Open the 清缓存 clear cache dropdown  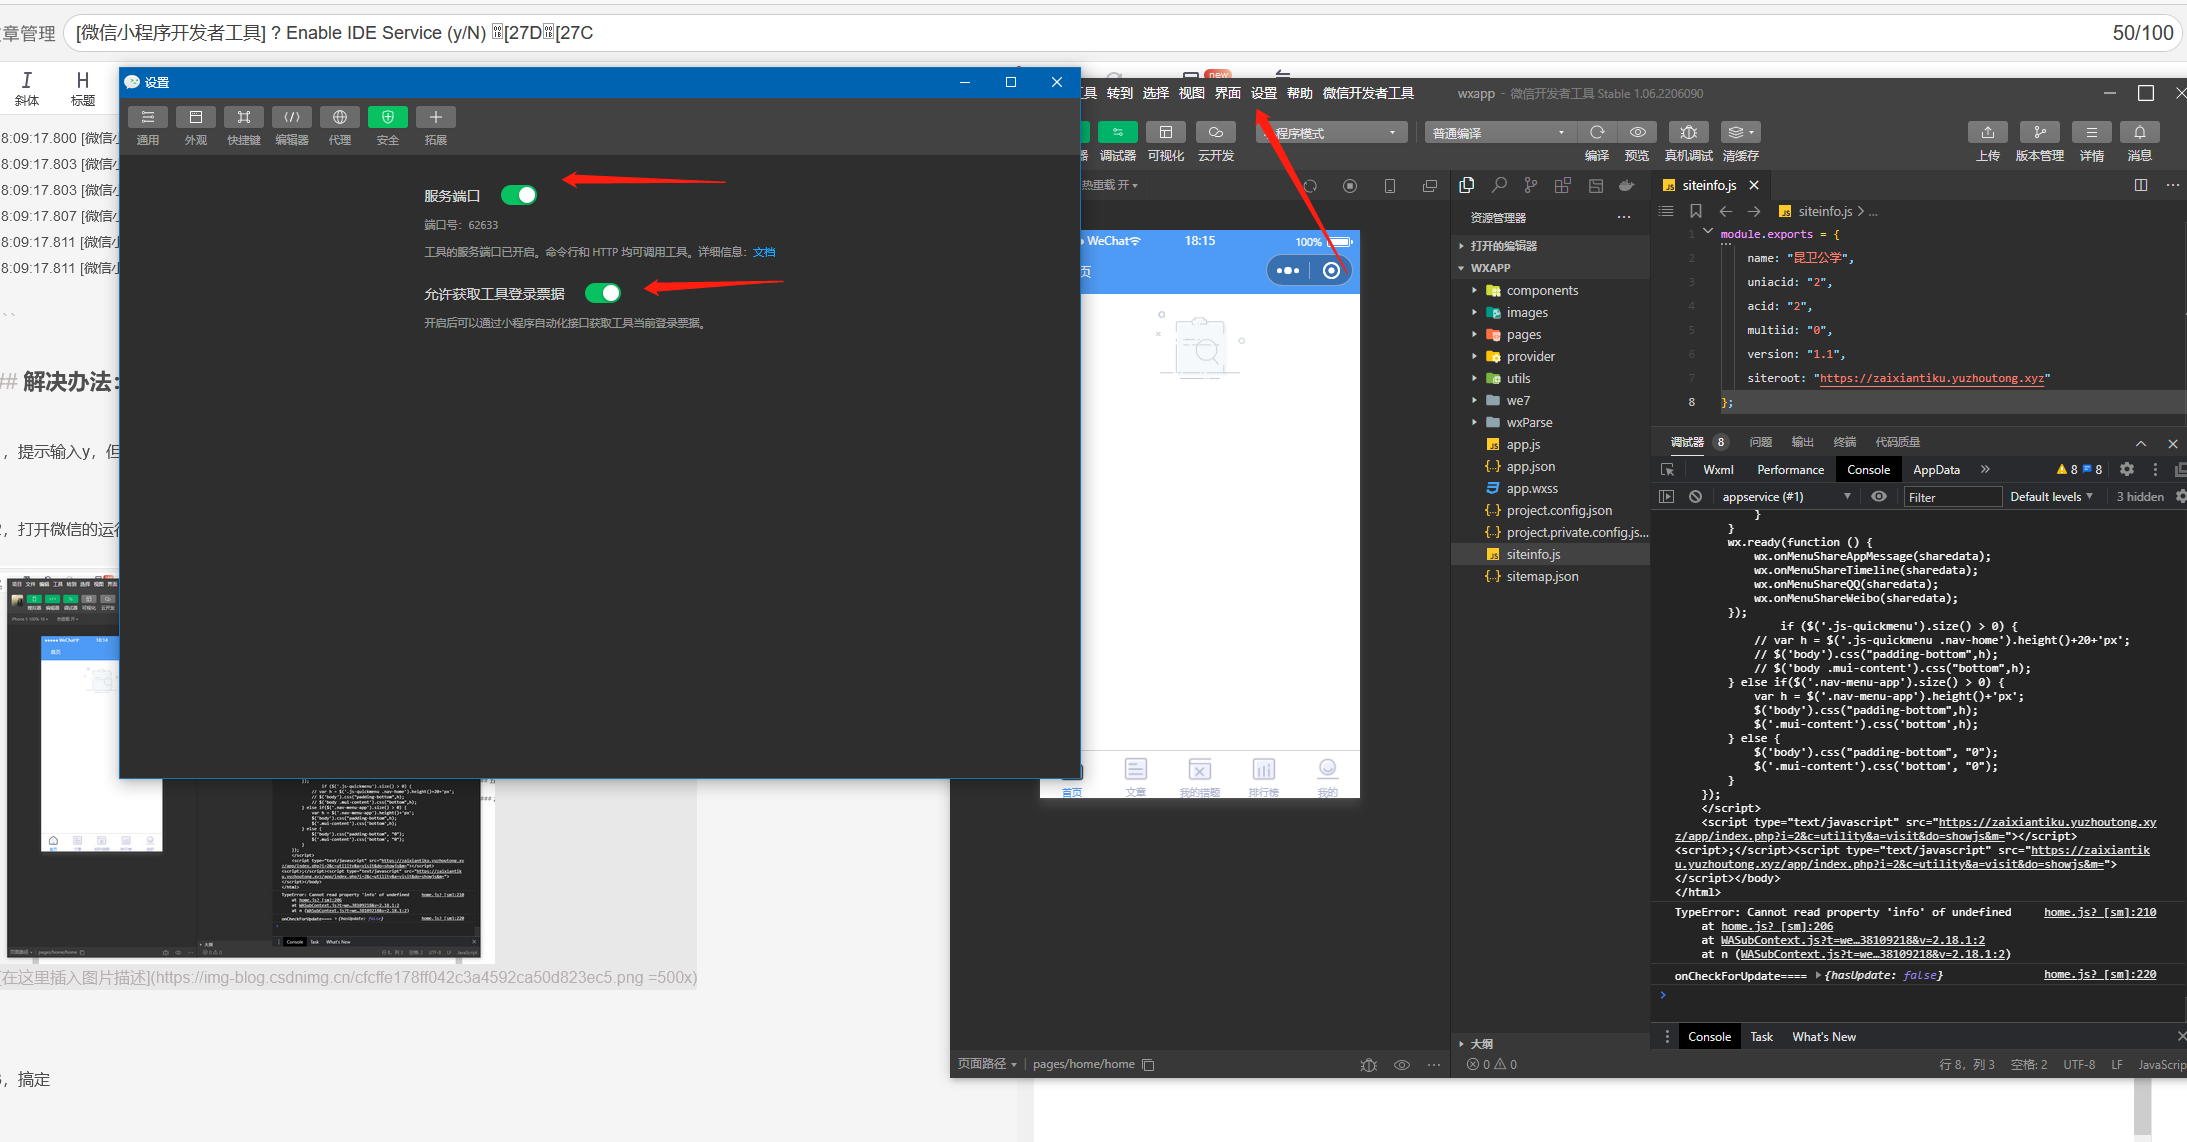coord(1741,132)
